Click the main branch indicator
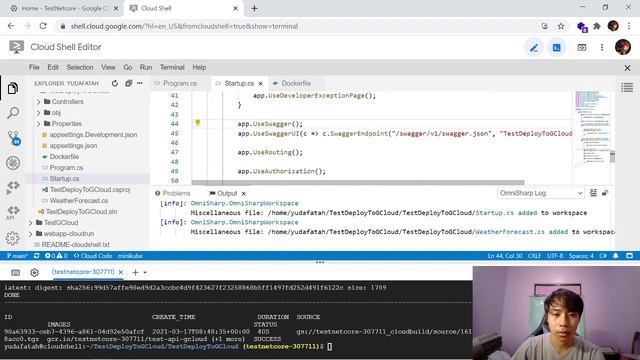Screen dimensions: 640x360 point(17,256)
